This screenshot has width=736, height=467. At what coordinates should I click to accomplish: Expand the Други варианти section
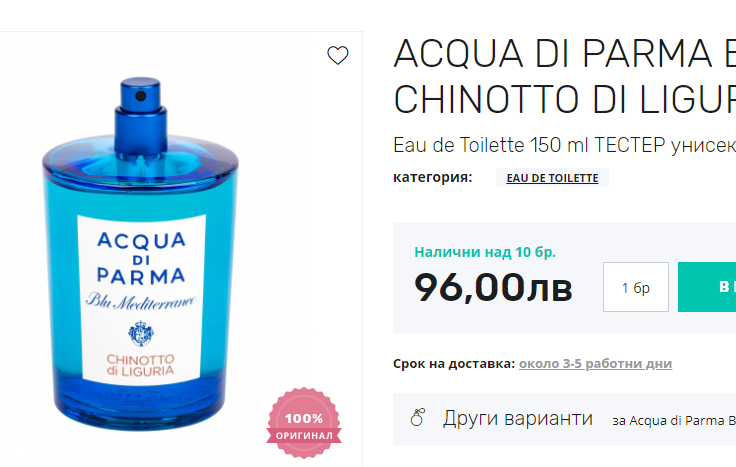(518, 418)
